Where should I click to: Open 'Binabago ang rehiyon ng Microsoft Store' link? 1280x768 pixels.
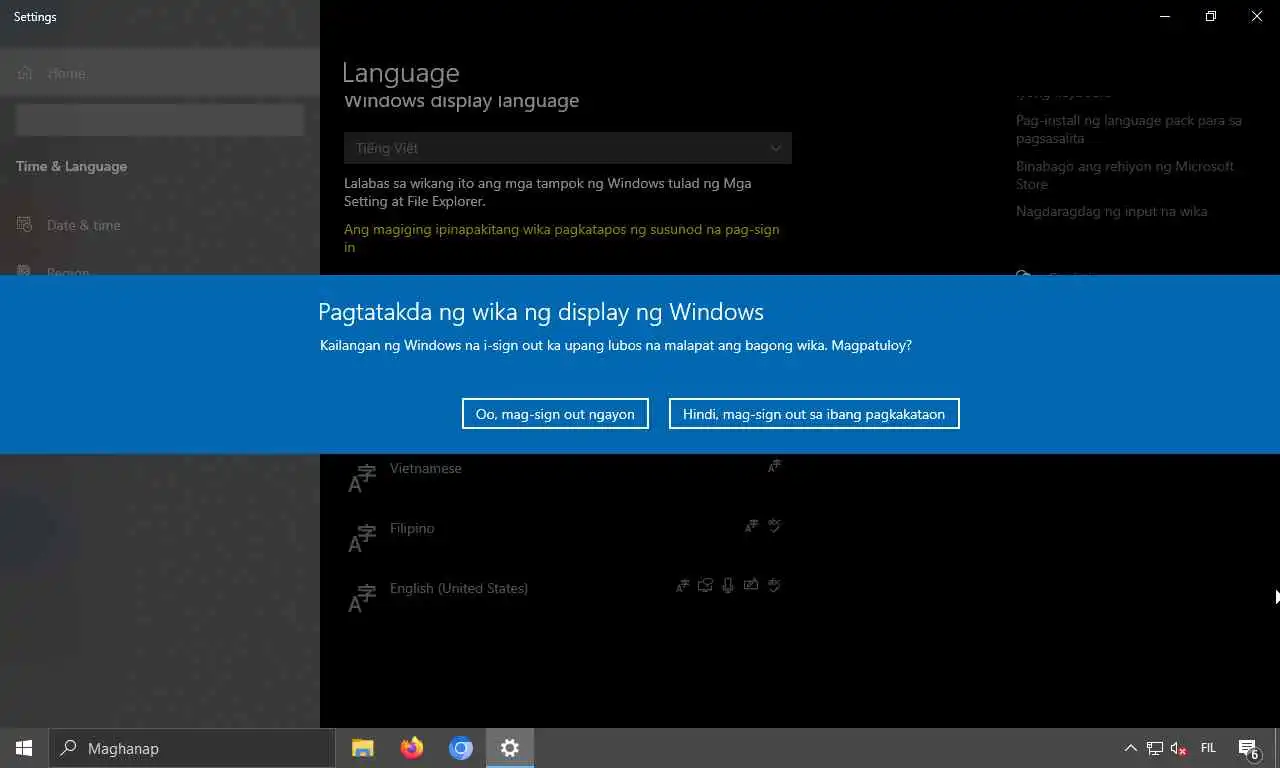click(1125, 175)
